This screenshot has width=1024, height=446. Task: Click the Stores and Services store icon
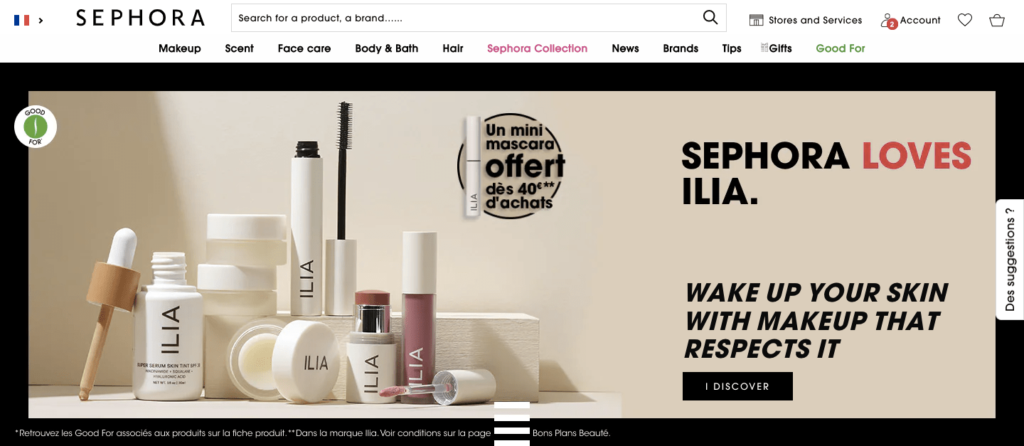756,20
